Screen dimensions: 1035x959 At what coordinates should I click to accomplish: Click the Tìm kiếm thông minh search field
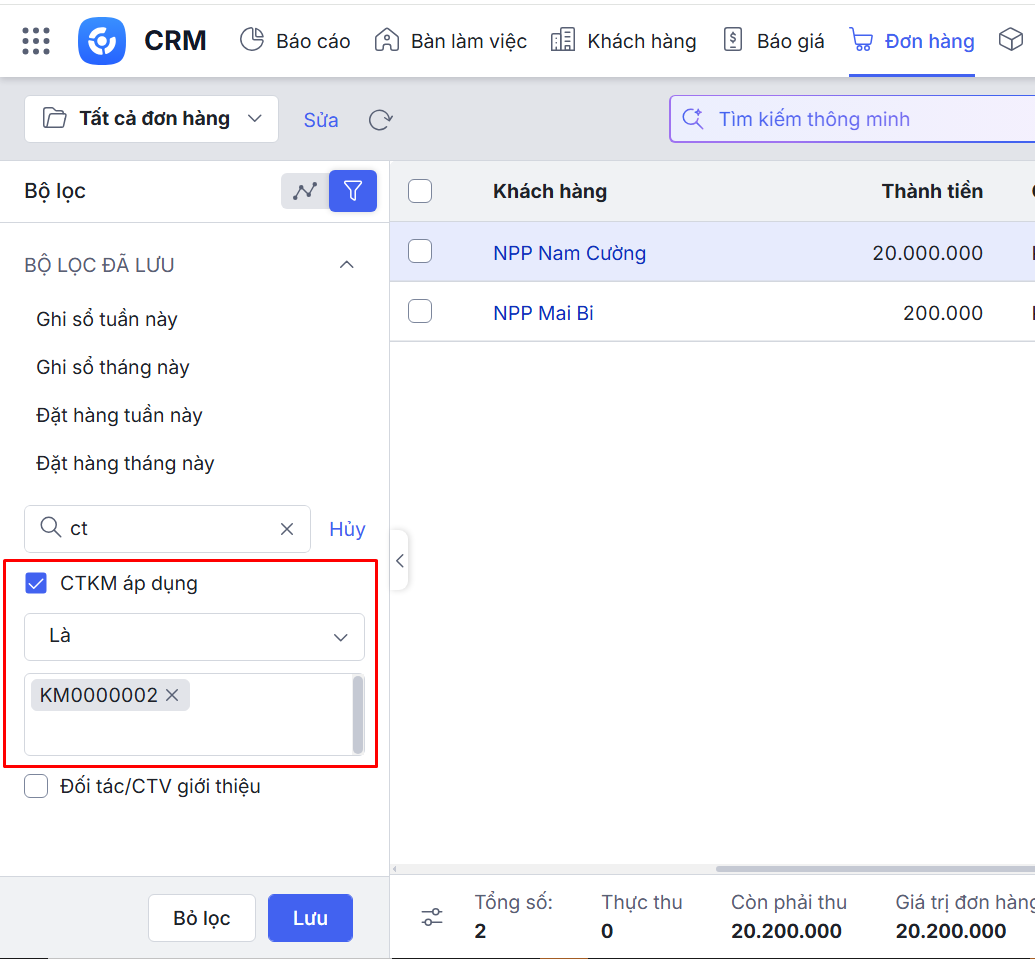coord(850,119)
